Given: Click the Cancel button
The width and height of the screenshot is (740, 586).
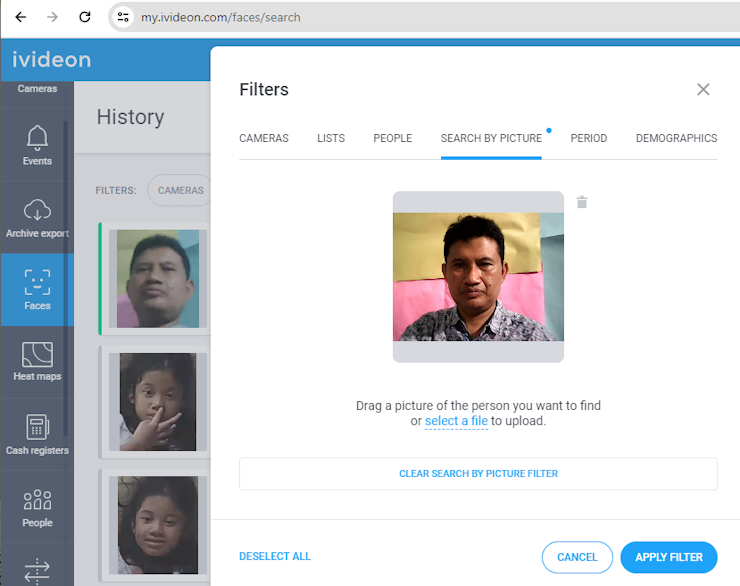Looking at the screenshot, I should (x=577, y=557).
